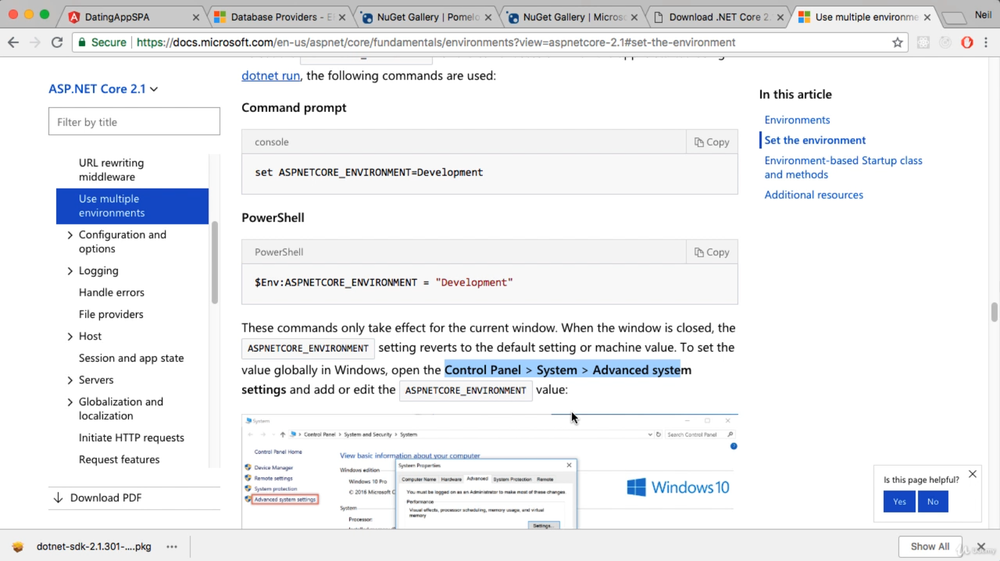Expand Globalization and localization section

point(70,402)
